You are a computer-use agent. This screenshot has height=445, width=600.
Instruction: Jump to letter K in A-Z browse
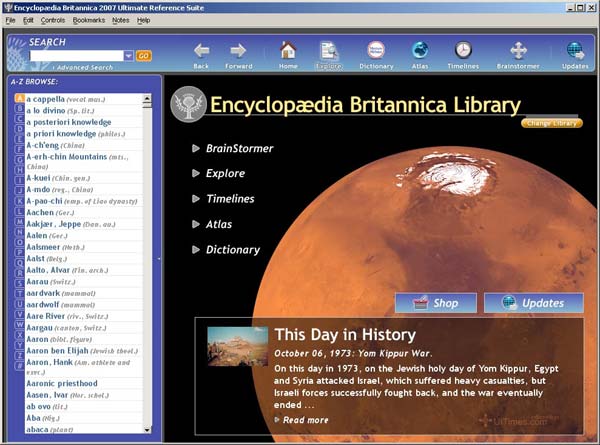[20, 201]
